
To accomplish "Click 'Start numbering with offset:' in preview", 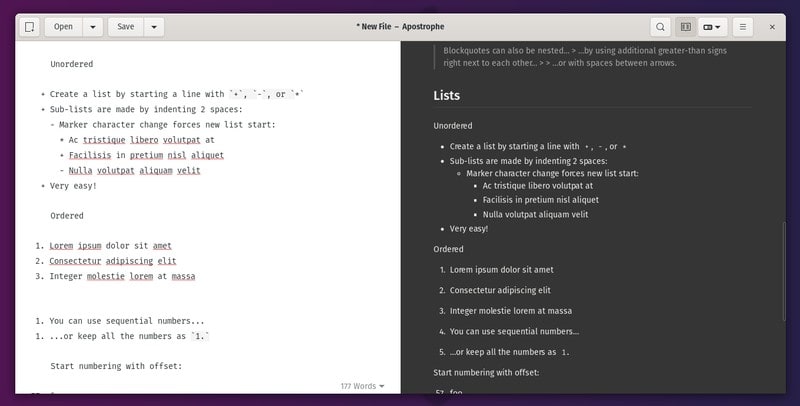I will click(x=486, y=372).
